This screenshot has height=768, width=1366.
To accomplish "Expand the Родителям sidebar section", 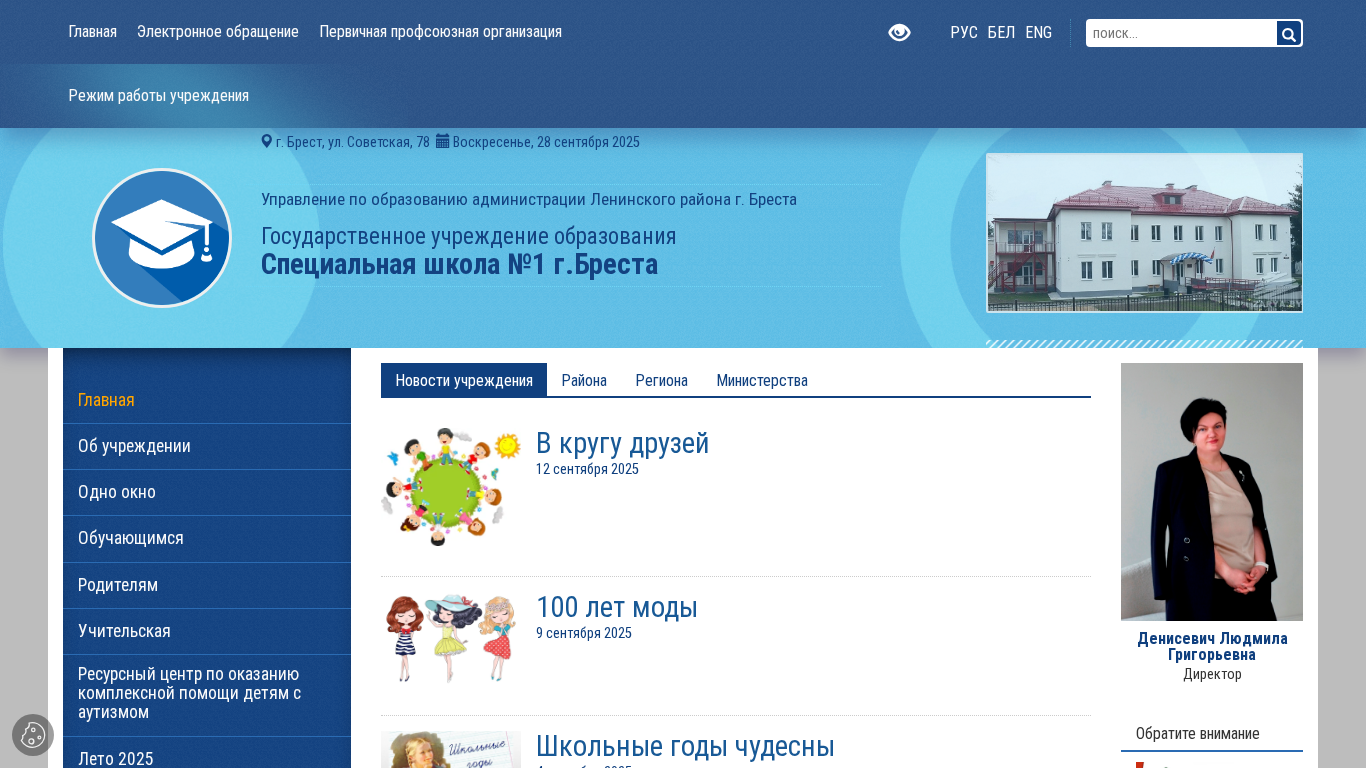I will [x=118, y=585].
